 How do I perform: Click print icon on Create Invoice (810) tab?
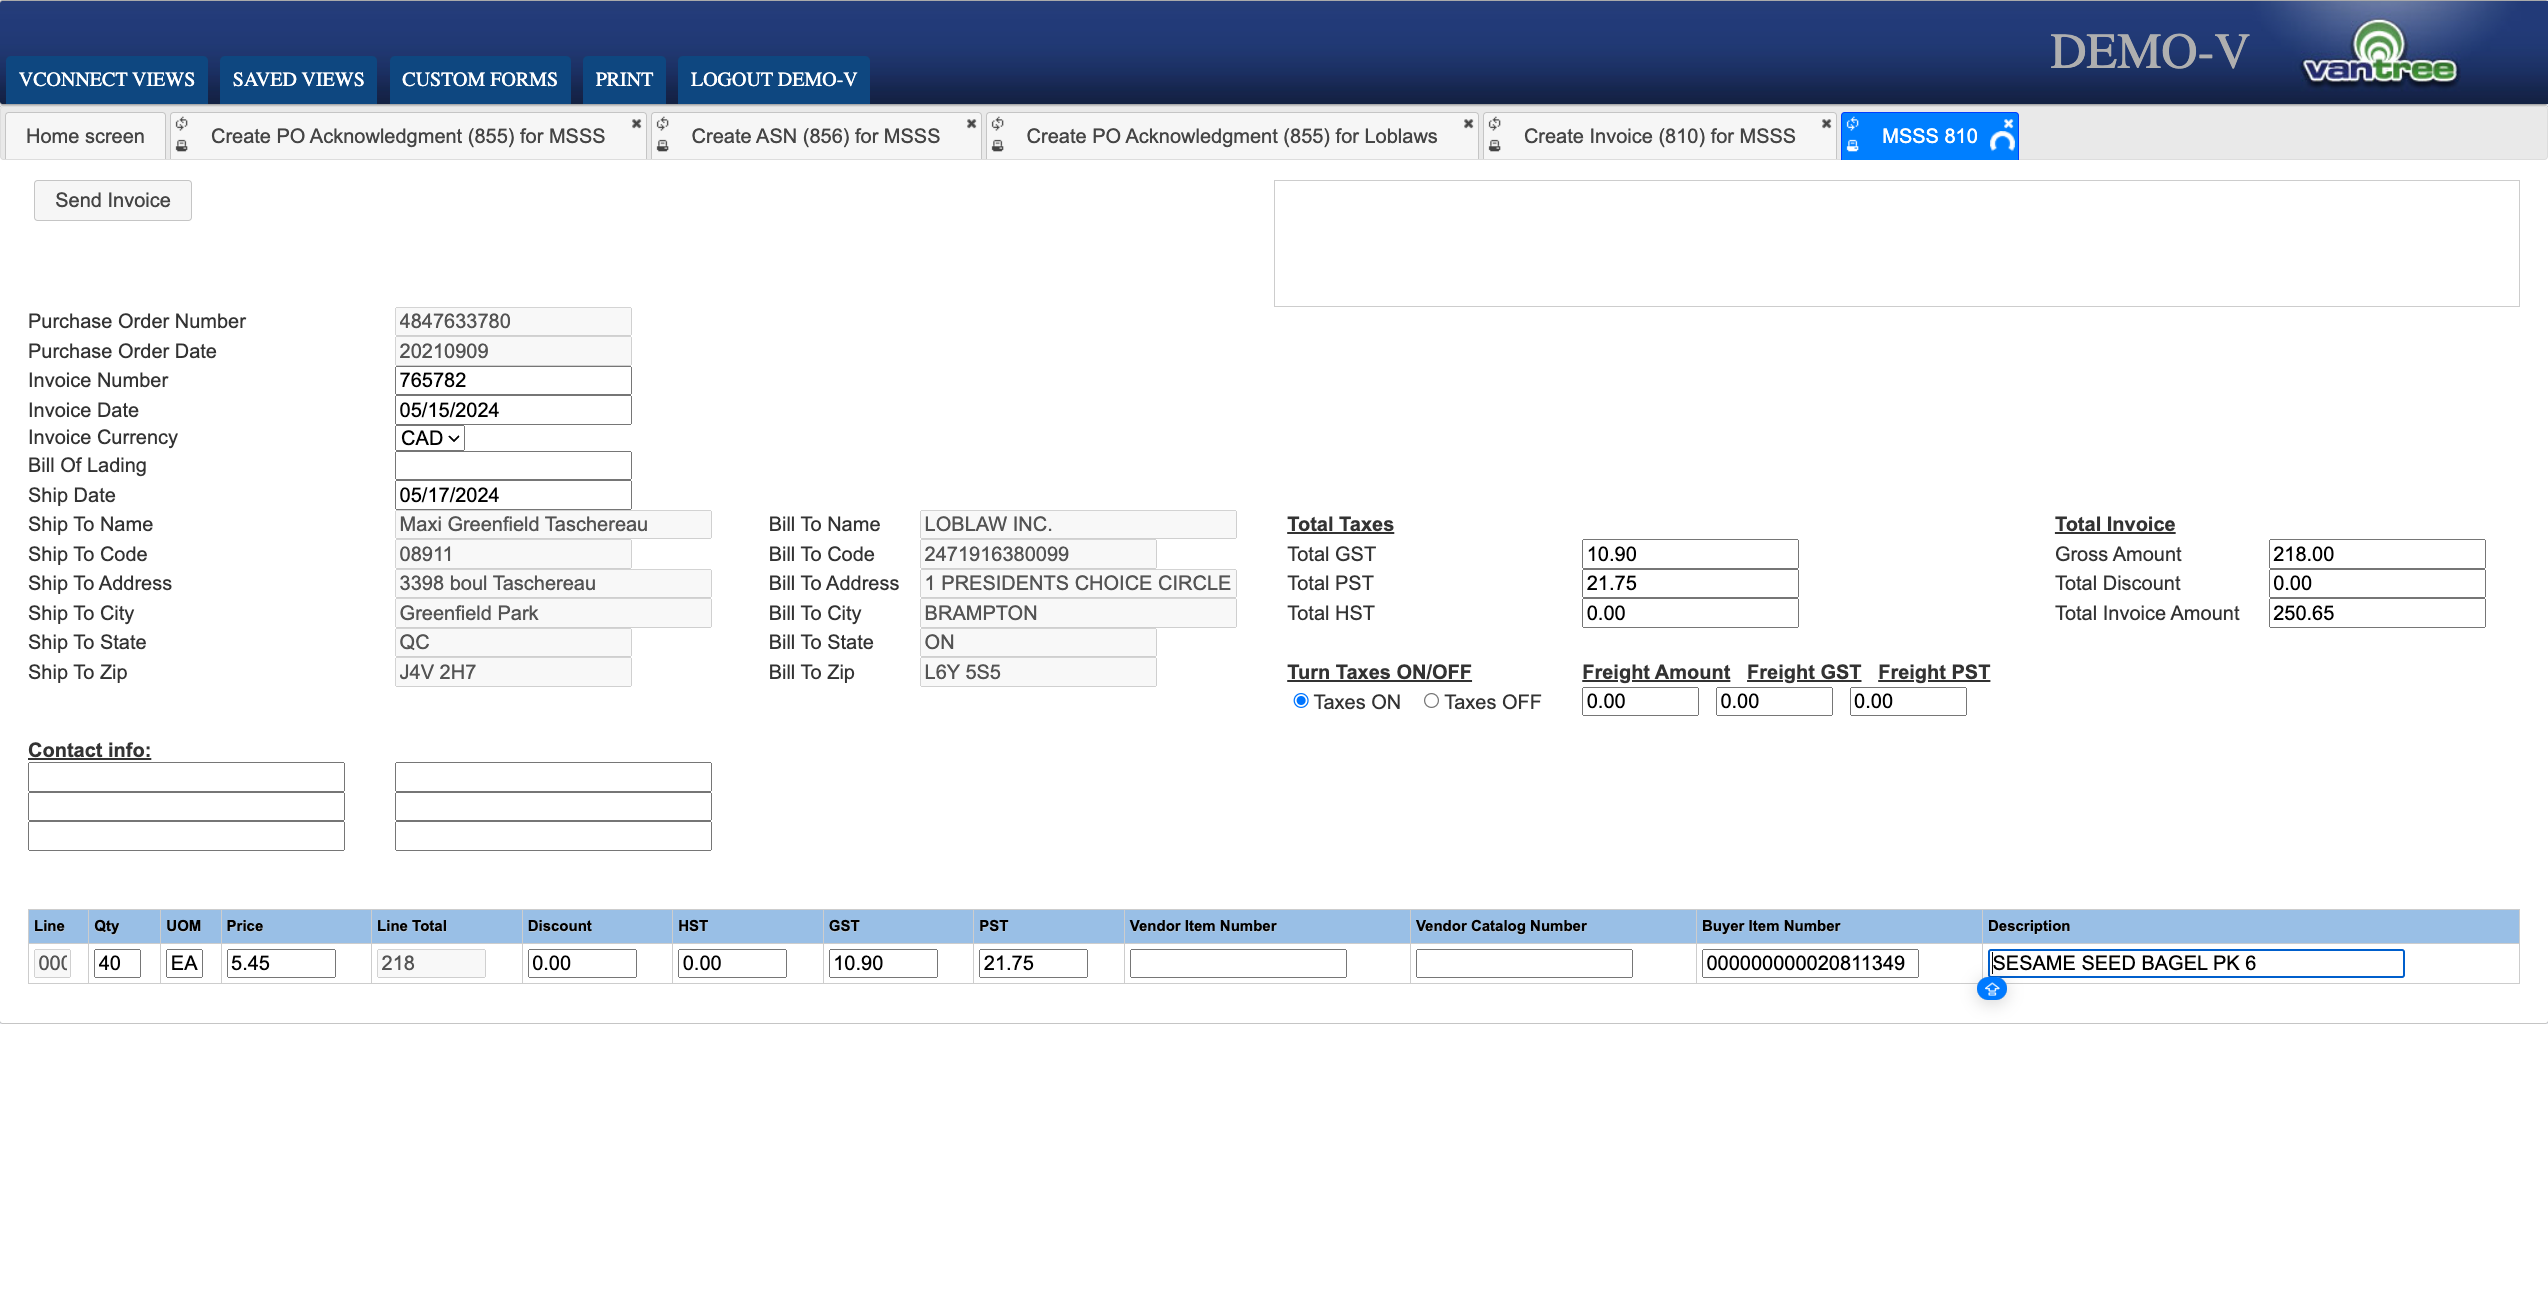pos(1495,146)
